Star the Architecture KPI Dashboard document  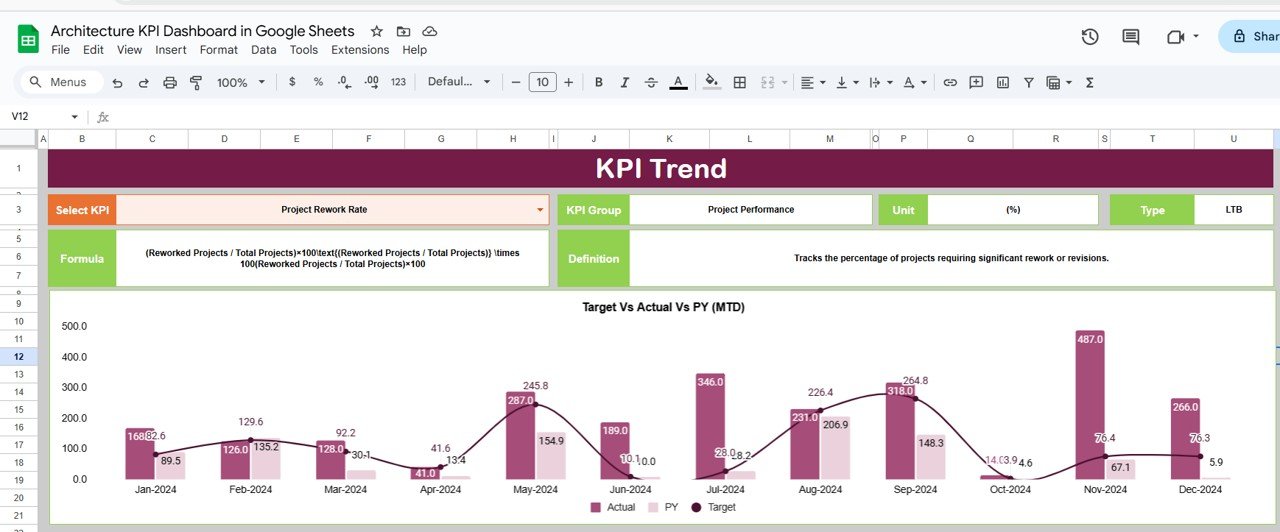[376, 31]
